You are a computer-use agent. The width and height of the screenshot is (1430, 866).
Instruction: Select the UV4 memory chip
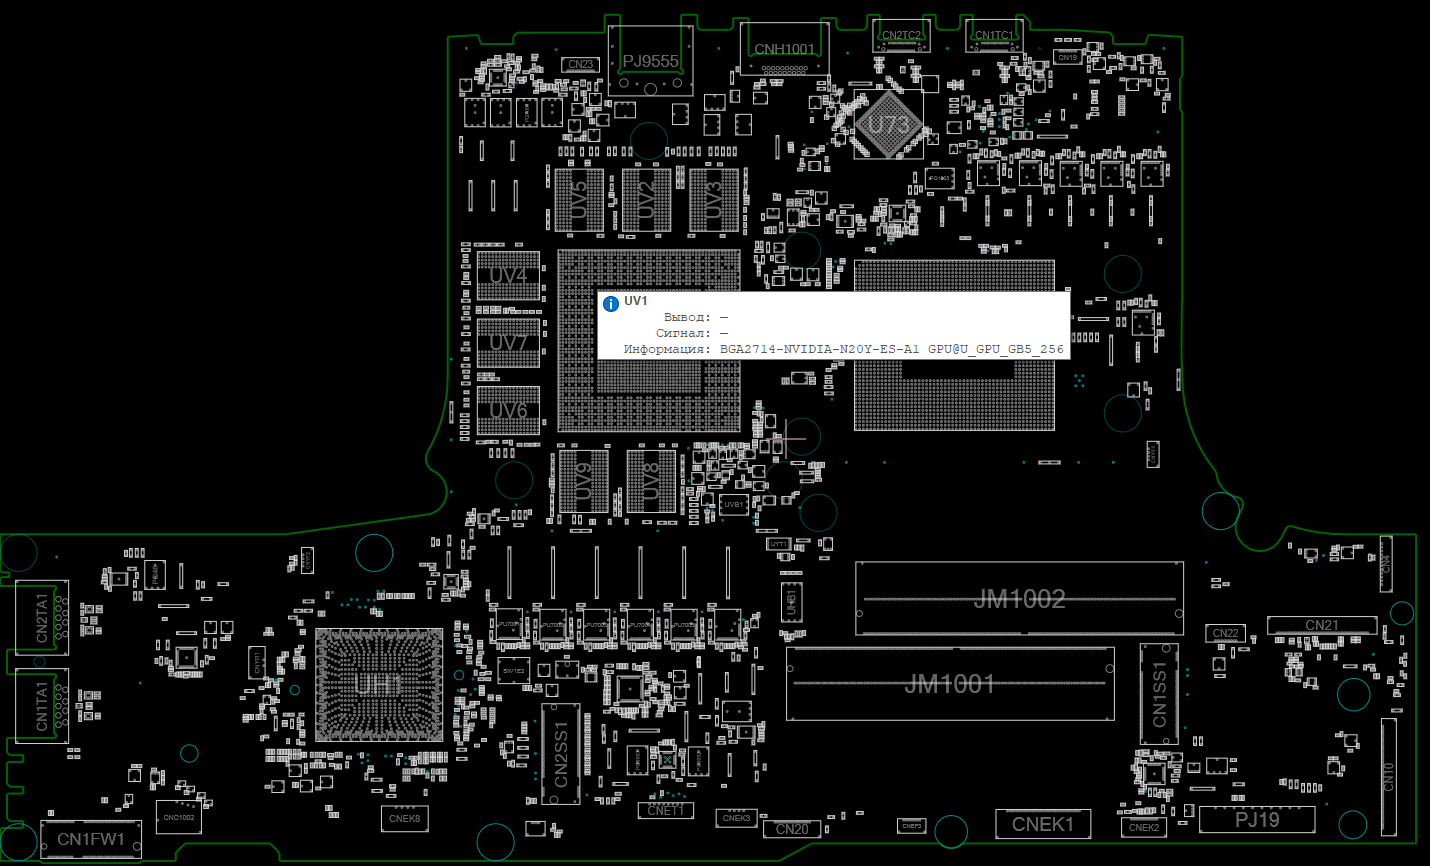[x=508, y=276]
